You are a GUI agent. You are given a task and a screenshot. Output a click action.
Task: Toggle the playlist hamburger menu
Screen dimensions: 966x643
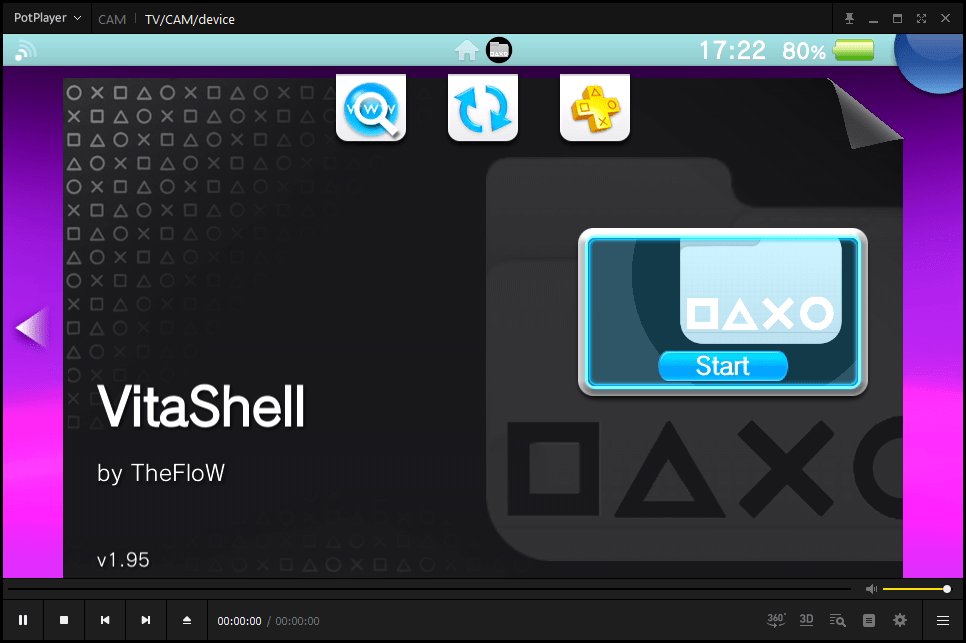[943, 620]
